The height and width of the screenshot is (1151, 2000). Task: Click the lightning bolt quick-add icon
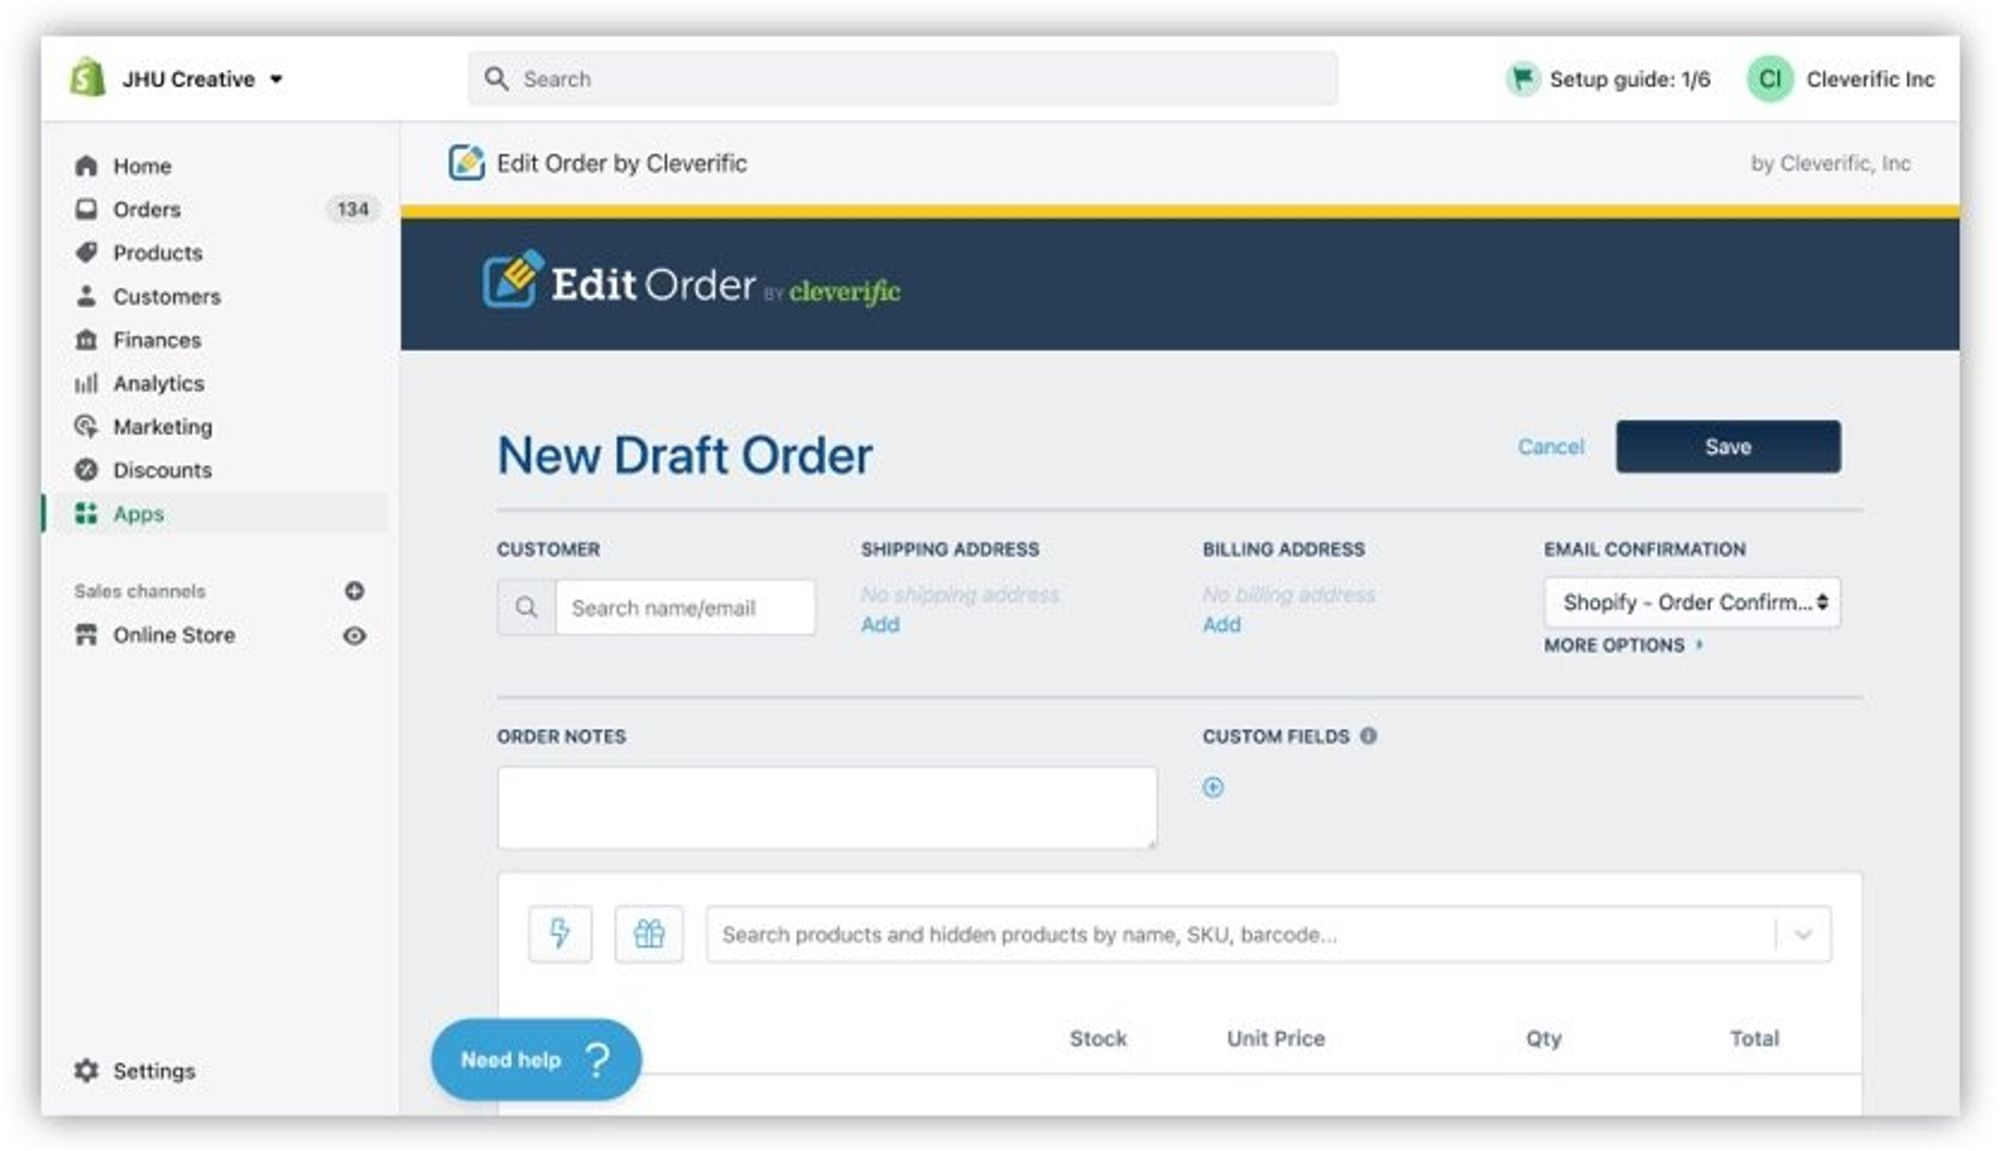click(x=559, y=933)
